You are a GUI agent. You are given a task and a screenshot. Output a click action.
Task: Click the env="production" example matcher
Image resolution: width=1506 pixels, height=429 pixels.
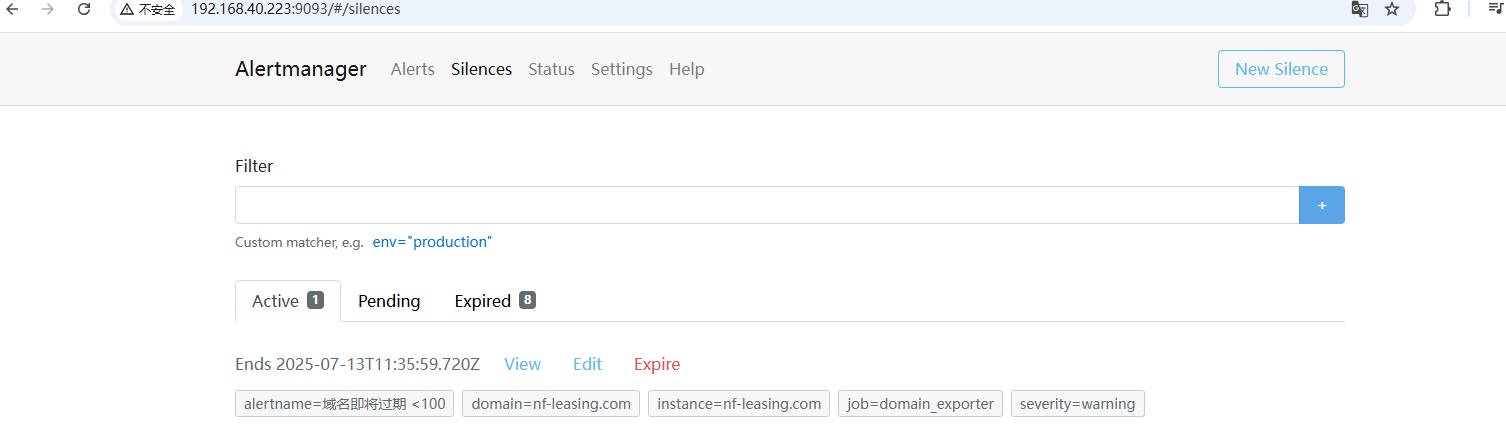pos(432,242)
